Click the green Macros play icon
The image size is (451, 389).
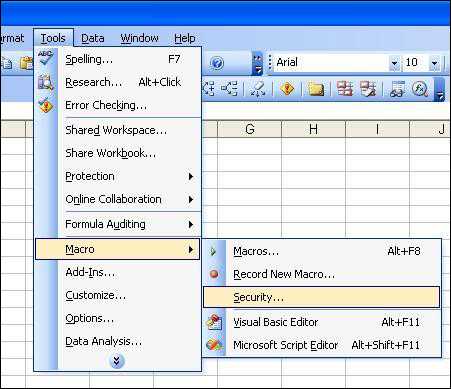pos(213,251)
